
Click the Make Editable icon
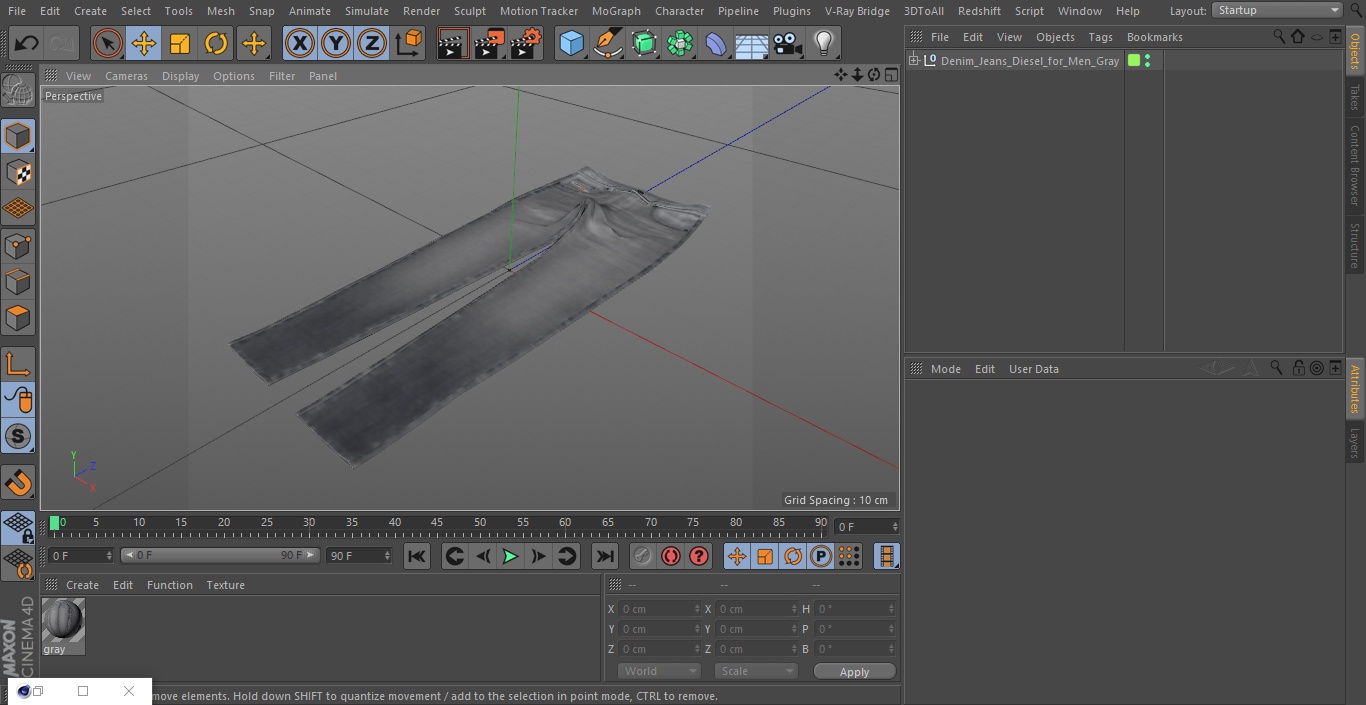[x=18, y=92]
